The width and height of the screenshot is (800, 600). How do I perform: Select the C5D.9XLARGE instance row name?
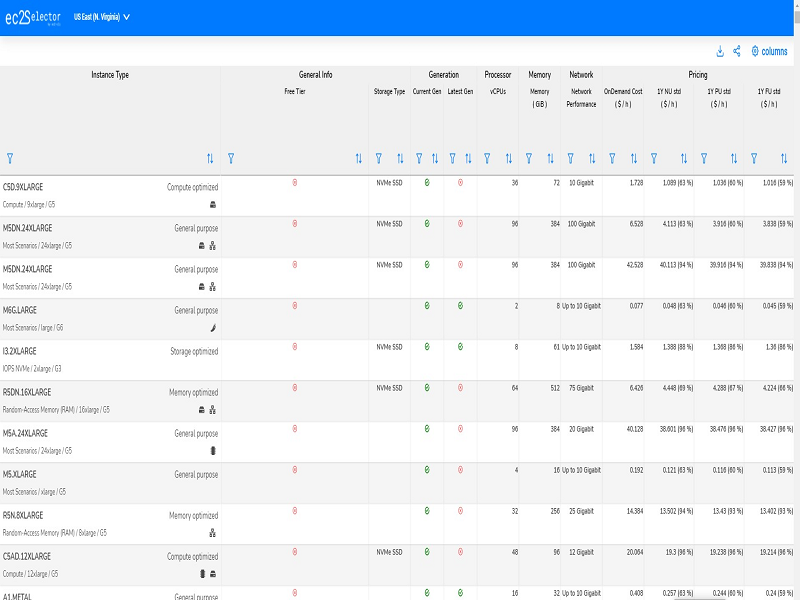click(23, 187)
